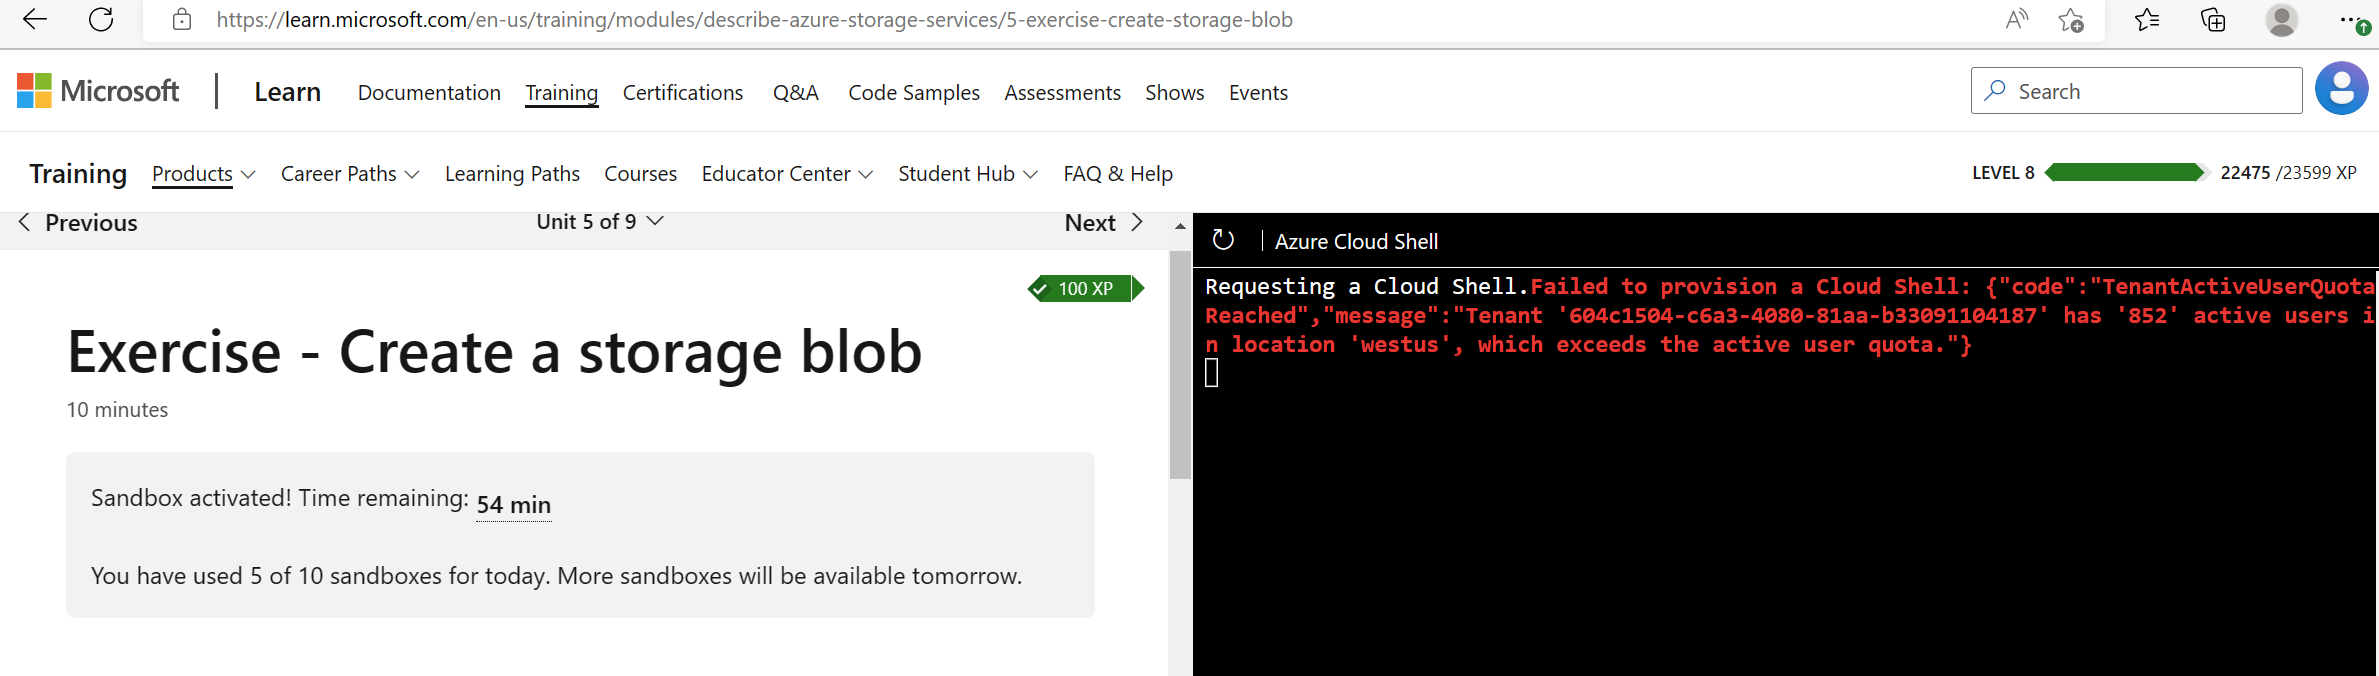Expand the Products dropdown
Image resolution: width=2379 pixels, height=676 pixels.
click(x=203, y=174)
